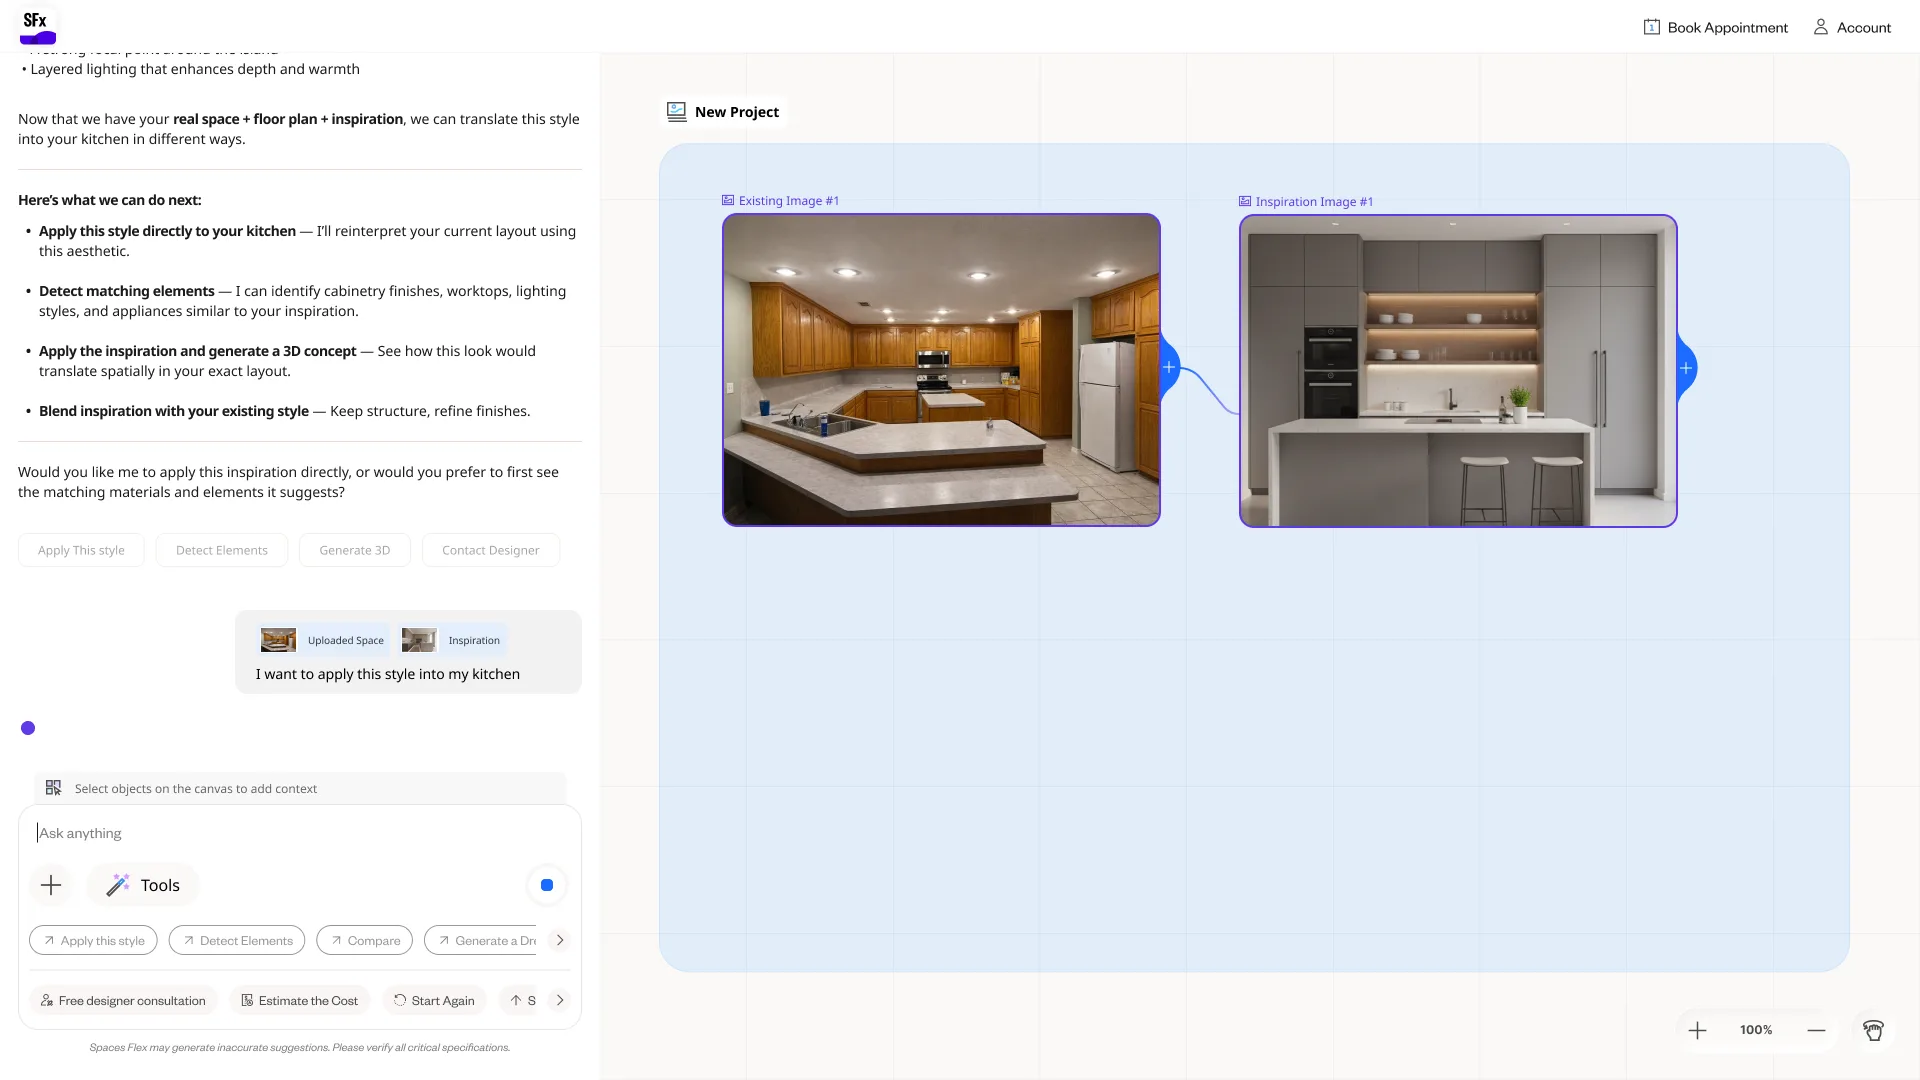Open the Inspiration attachment thumbnail
Image resolution: width=1920 pixels, height=1080 pixels.
tap(419, 640)
